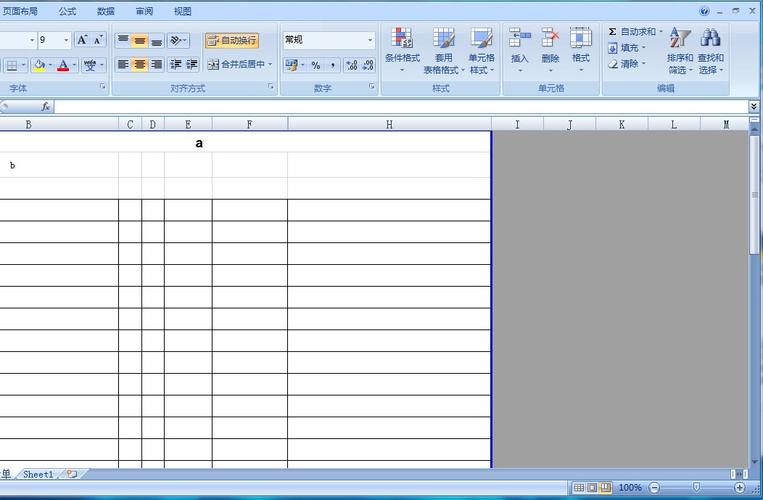Select the Sheet1 worksheet tab
763x500 pixels.
(38, 474)
